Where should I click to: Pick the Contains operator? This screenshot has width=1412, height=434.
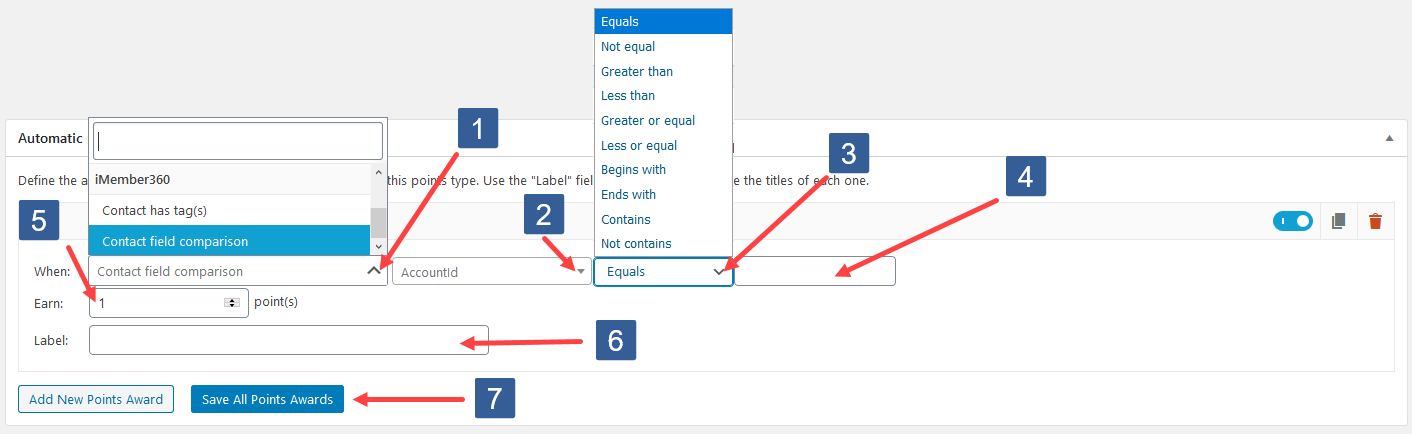[626, 219]
